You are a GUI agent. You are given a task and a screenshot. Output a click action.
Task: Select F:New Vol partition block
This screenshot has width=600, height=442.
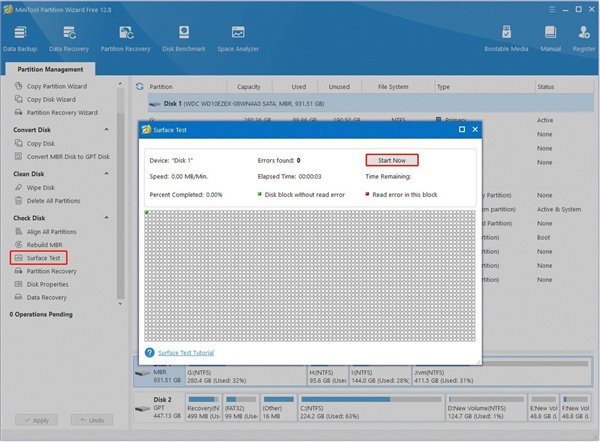[575, 408]
